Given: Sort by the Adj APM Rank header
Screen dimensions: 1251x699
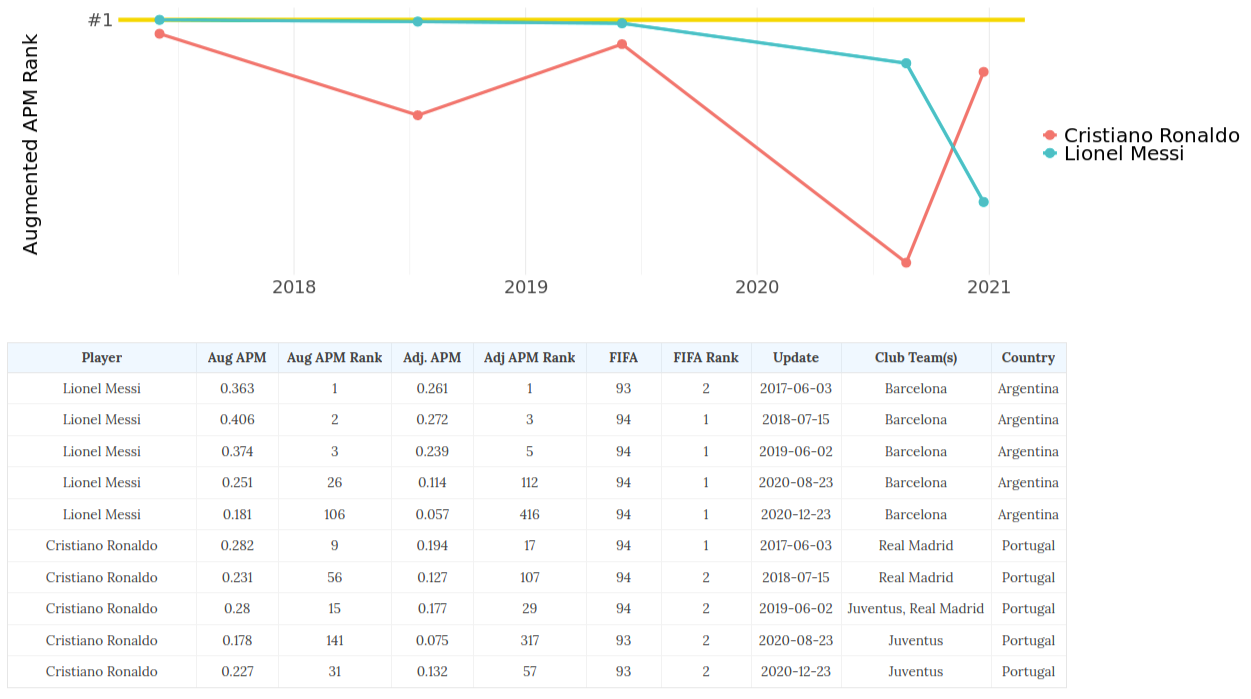Looking at the screenshot, I should 529,357.
